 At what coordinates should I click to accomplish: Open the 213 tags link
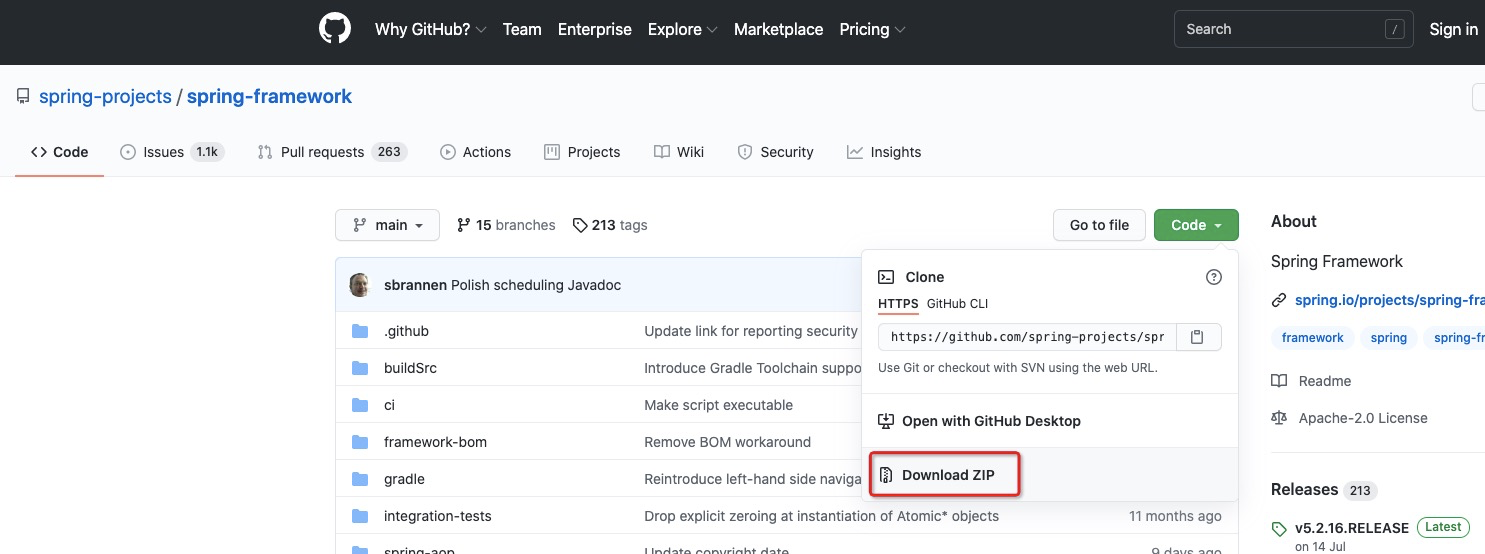pyautogui.click(x=610, y=225)
